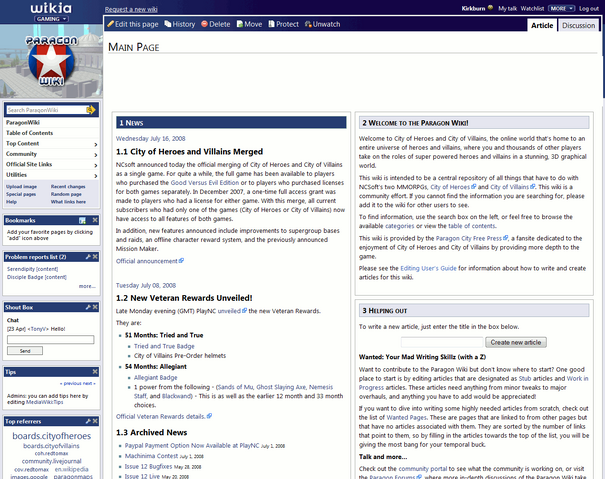The image size is (605, 479).
Task: Open Shout Box settings wrench icon
Action: pos(88,307)
